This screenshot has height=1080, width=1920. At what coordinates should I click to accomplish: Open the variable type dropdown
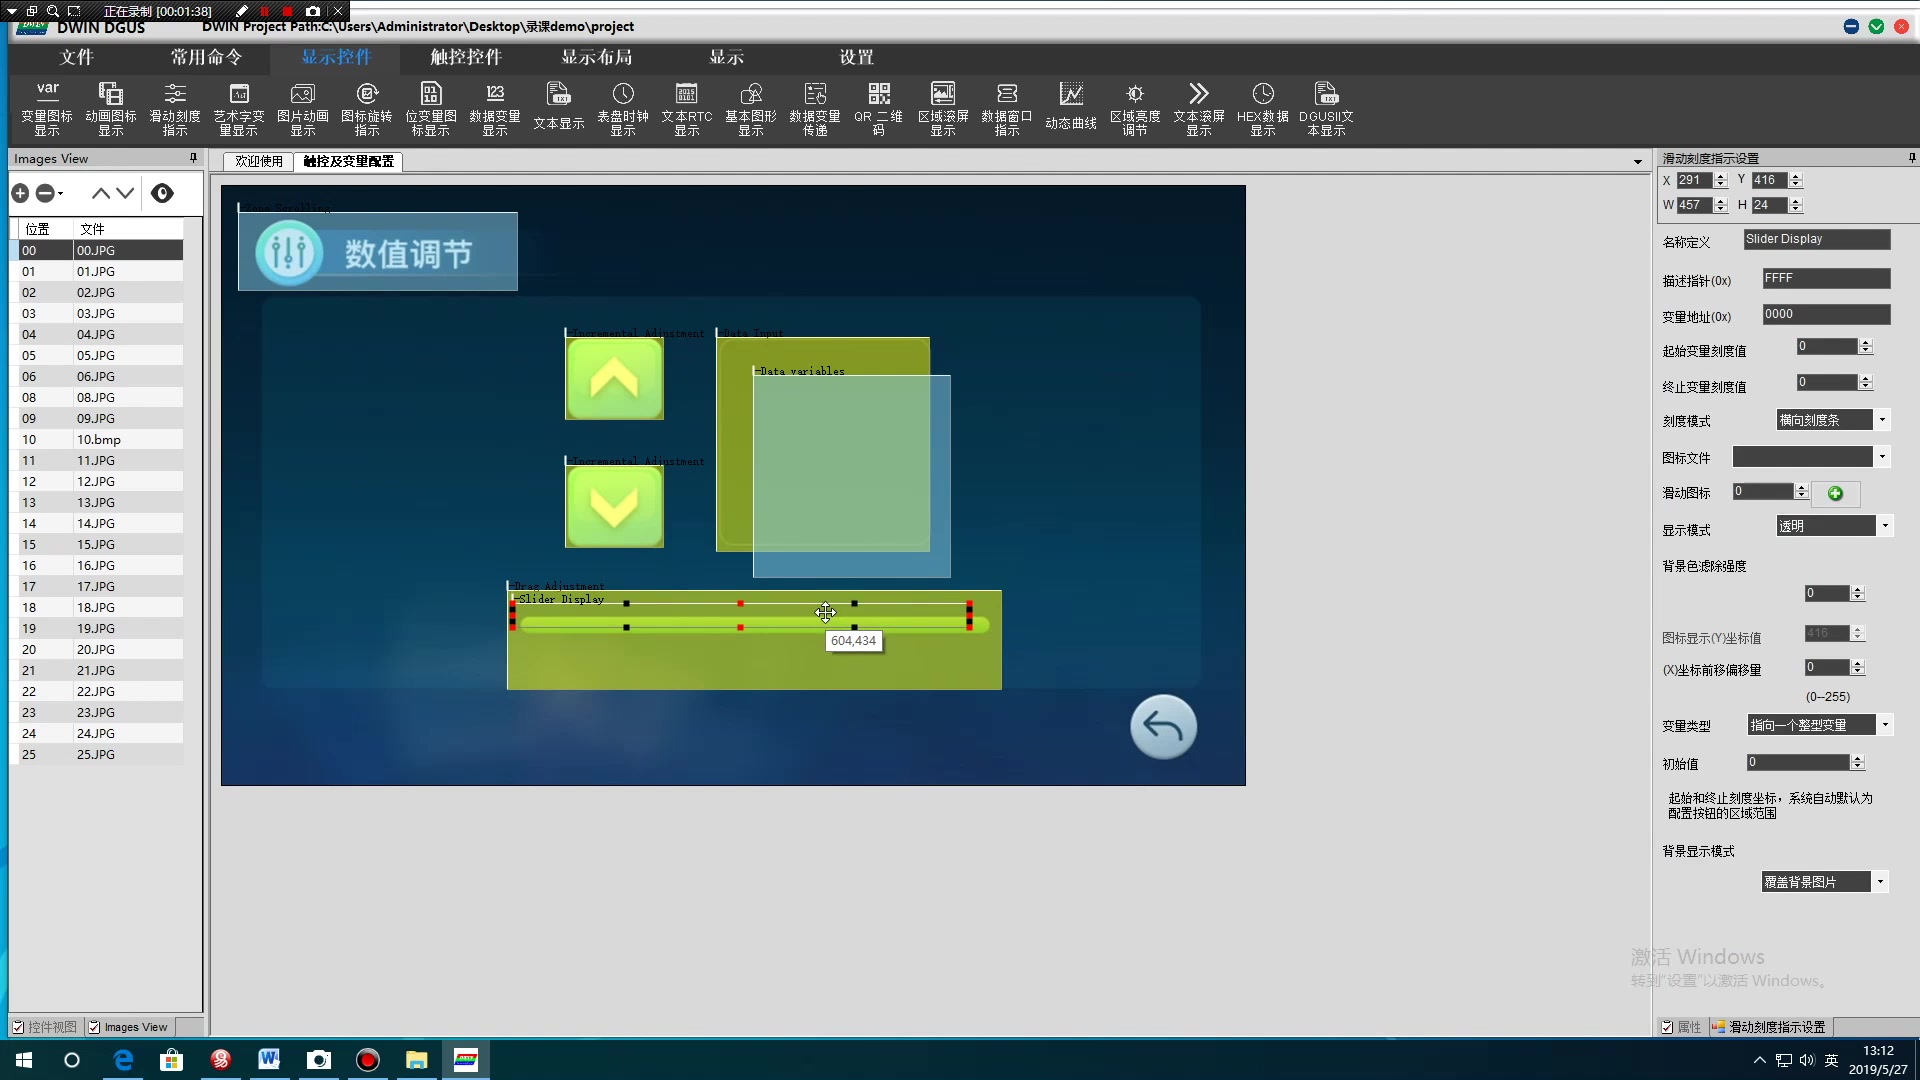(1885, 725)
